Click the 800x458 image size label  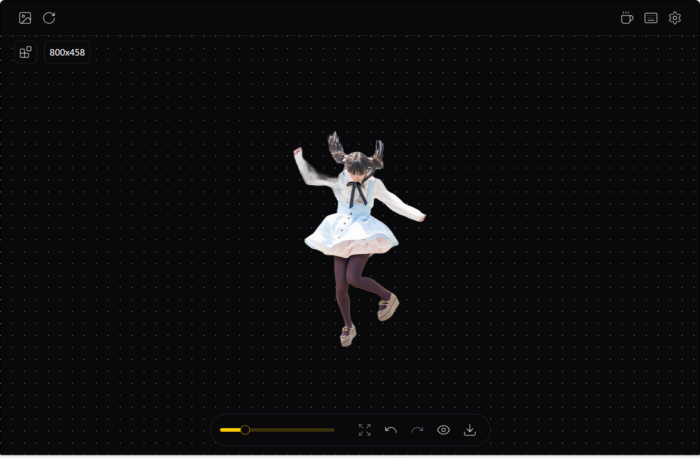tap(67, 52)
